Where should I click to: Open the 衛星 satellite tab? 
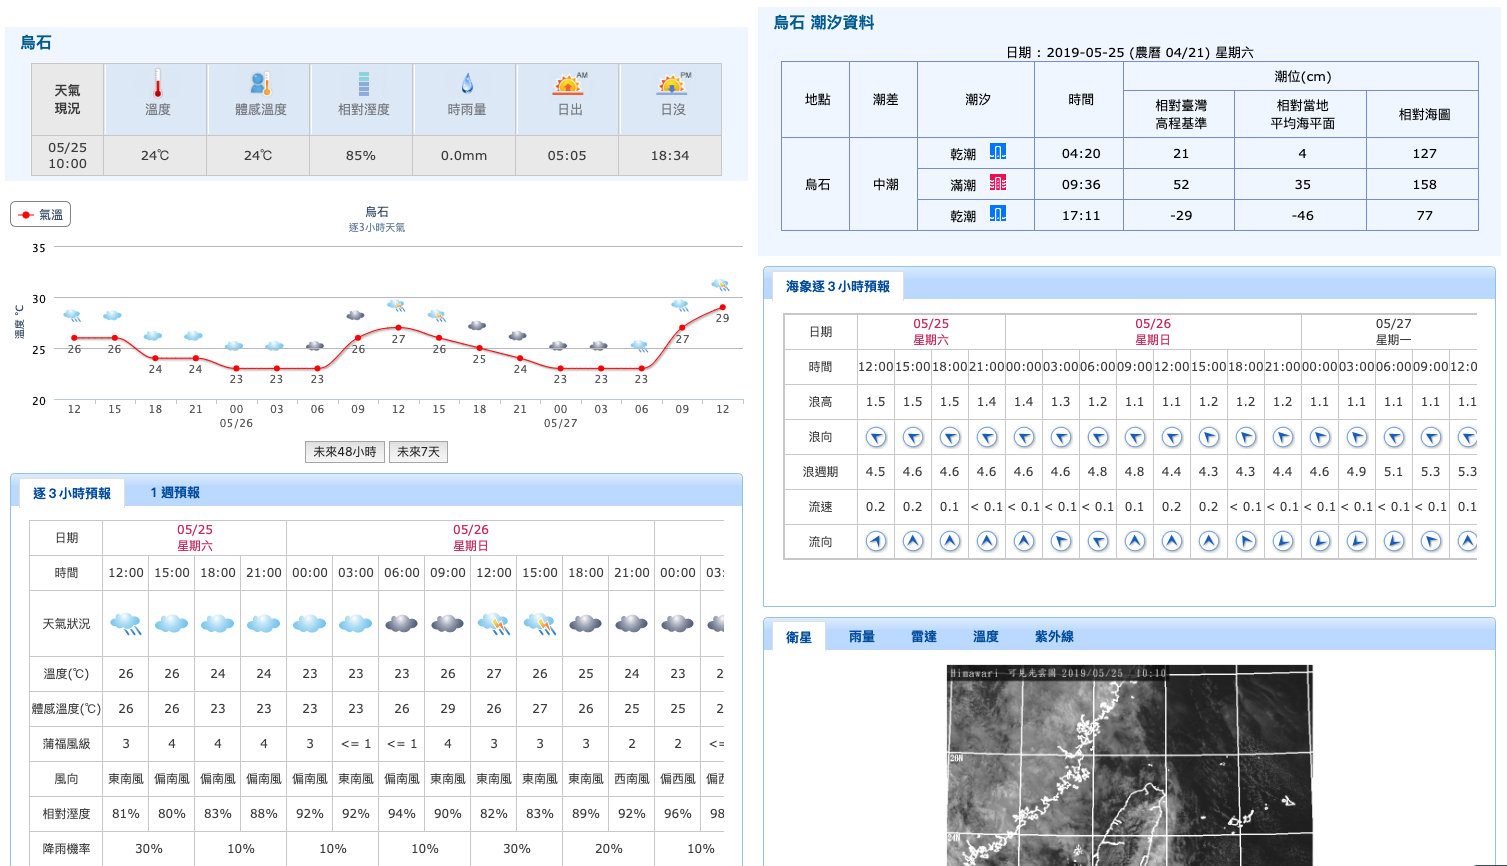799,637
